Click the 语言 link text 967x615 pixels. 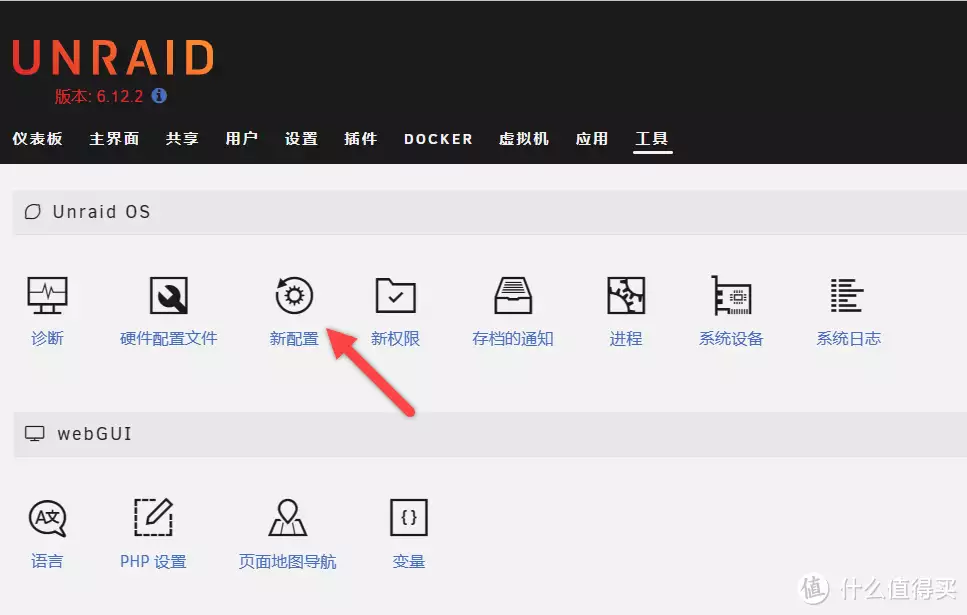point(47,561)
